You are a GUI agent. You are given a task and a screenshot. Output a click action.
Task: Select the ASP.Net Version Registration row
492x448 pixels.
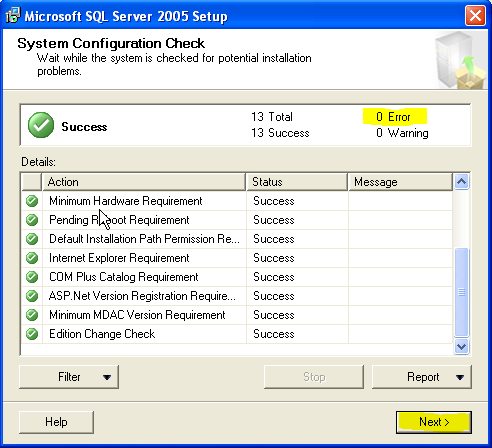(x=237, y=296)
